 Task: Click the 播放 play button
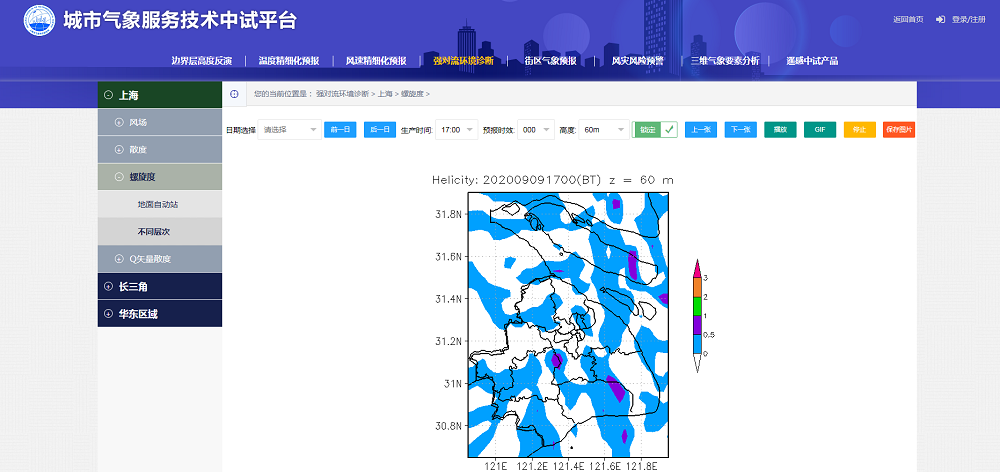[x=781, y=129]
